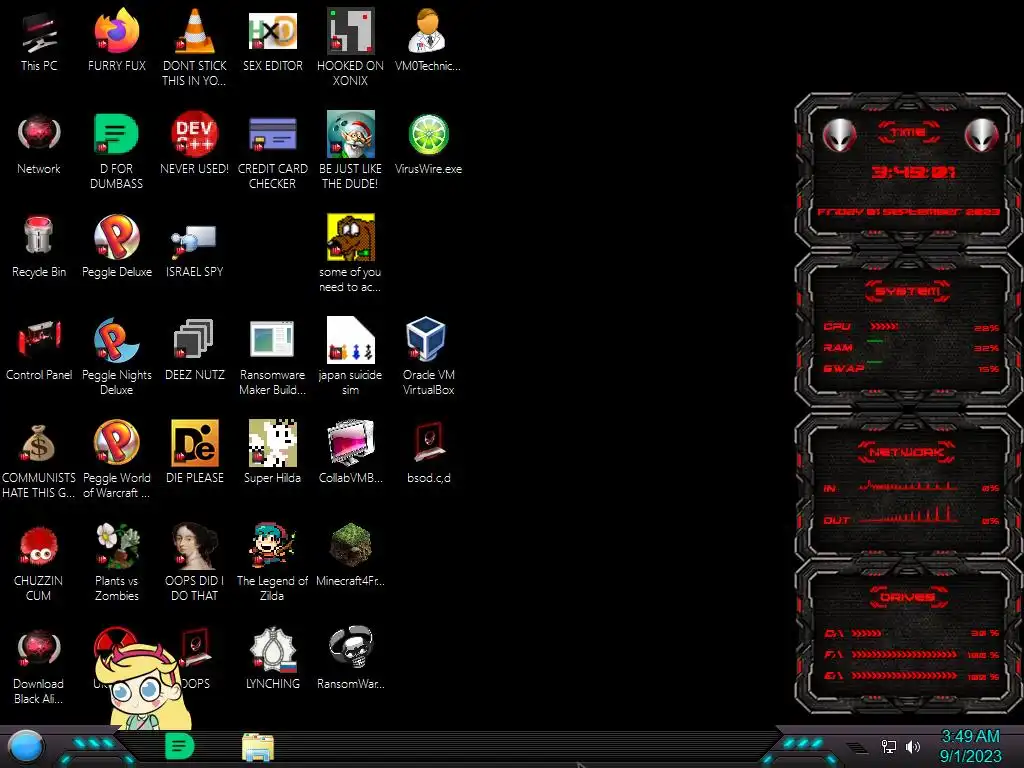
Task: Click the F:\ drive usage bar
Action: point(904,654)
